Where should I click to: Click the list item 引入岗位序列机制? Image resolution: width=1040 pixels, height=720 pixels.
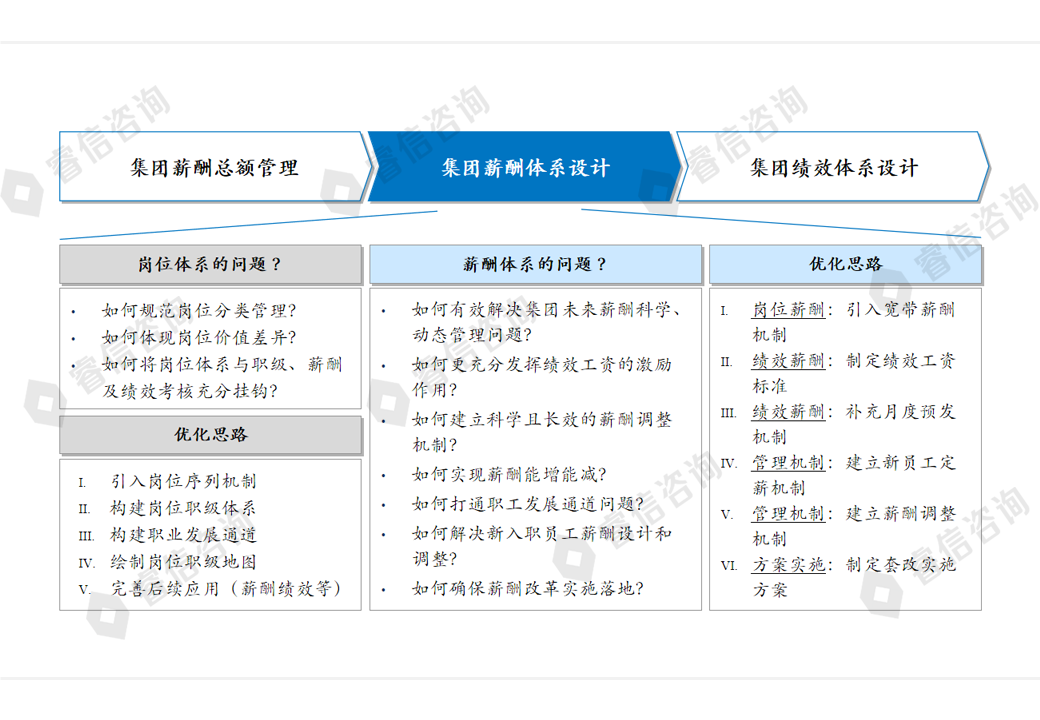coord(183,481)
